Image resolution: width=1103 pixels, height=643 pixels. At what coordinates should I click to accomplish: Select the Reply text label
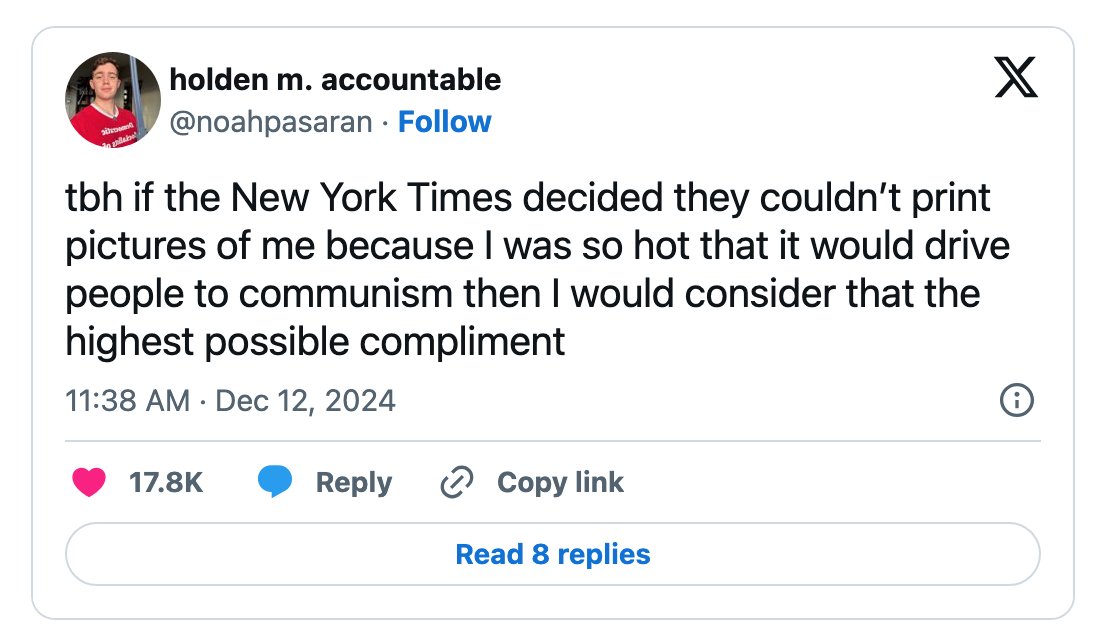coord(354,483)
